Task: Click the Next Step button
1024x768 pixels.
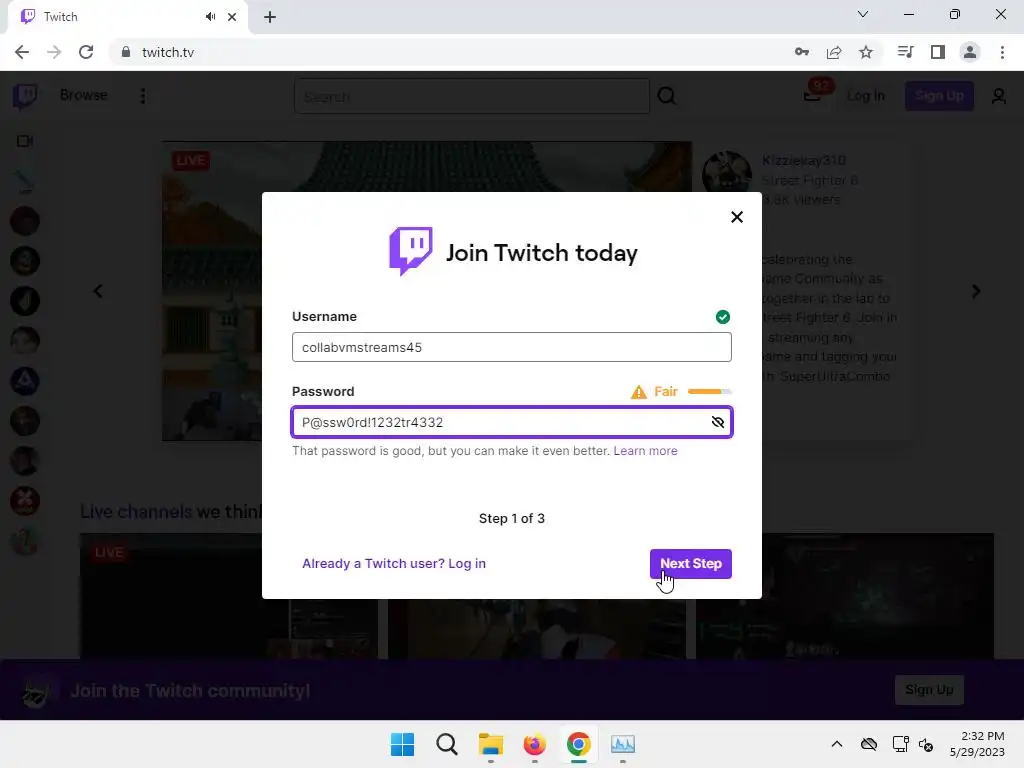Action: click(690, 564)
